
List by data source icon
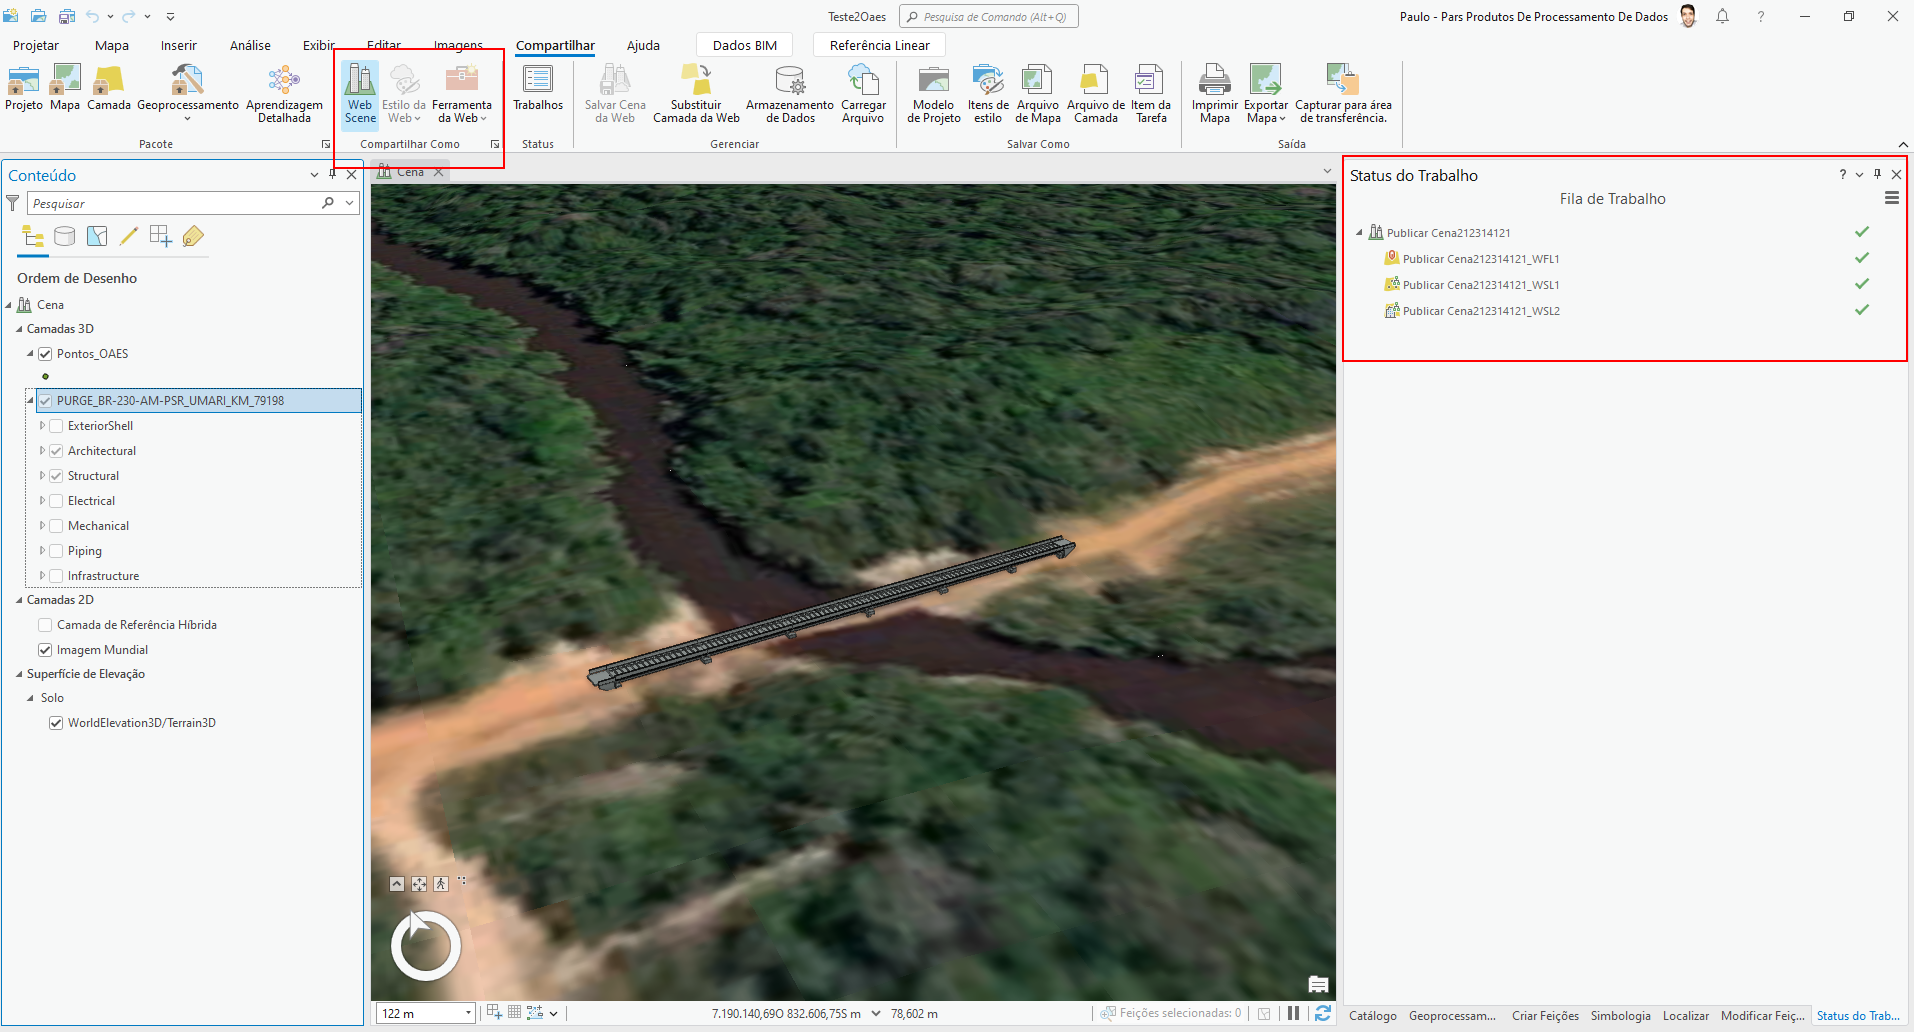[64, 236]
